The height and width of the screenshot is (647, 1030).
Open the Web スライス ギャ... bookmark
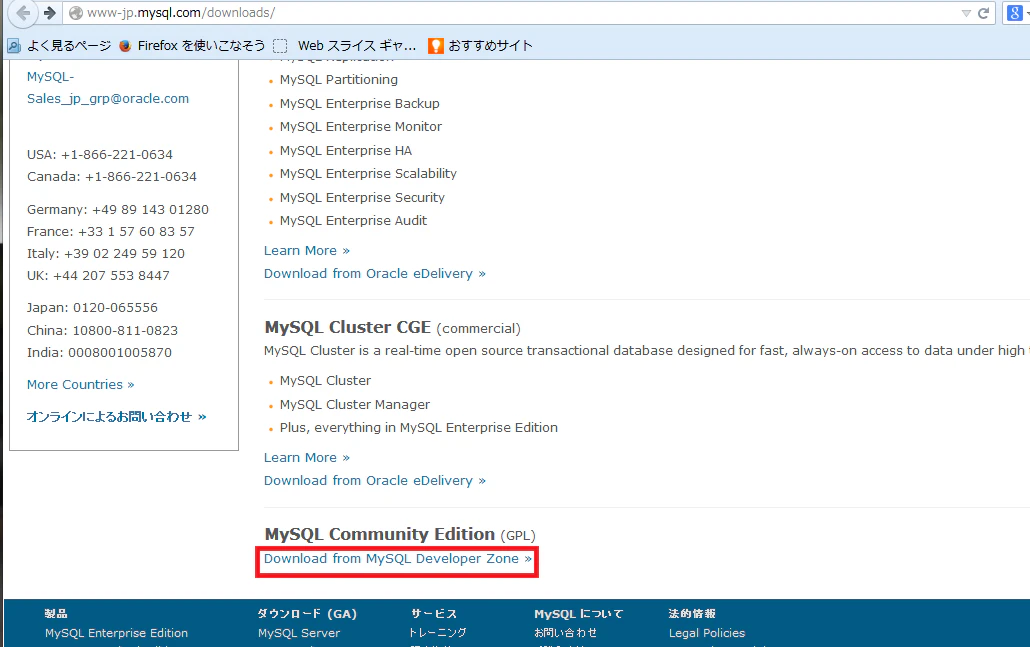coord(345,45)
